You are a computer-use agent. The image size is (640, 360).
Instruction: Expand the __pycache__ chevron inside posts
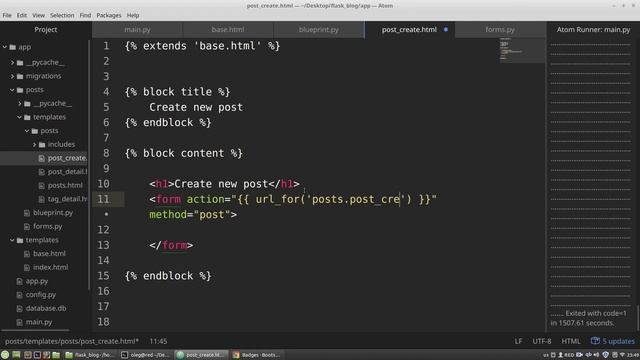[x=20, y=103]
